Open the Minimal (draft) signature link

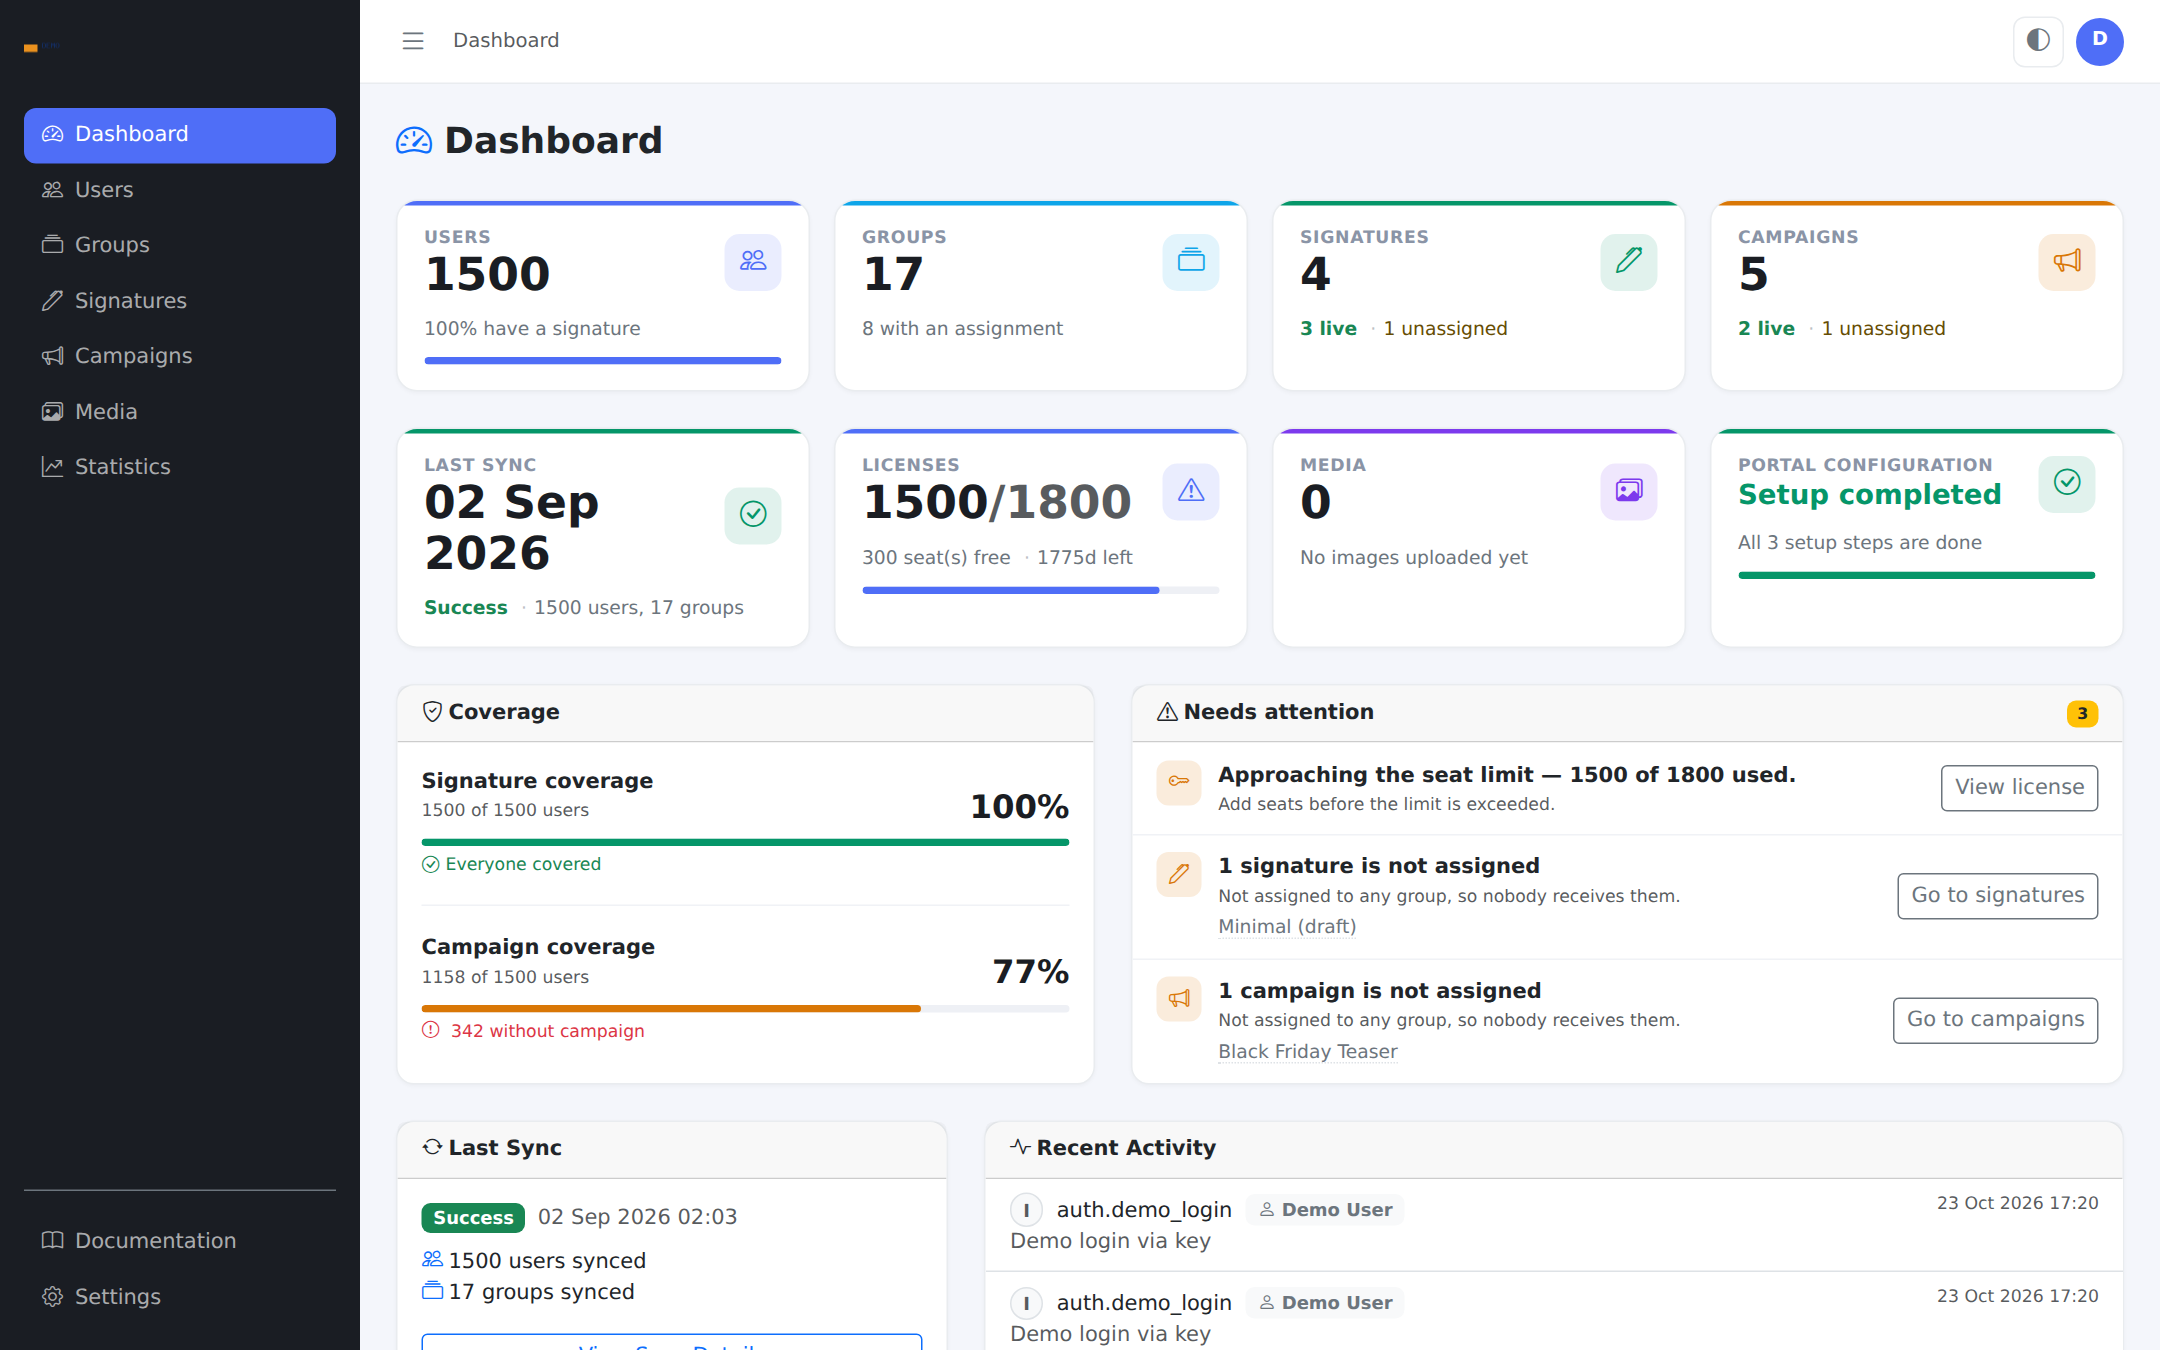point(1287,927)
